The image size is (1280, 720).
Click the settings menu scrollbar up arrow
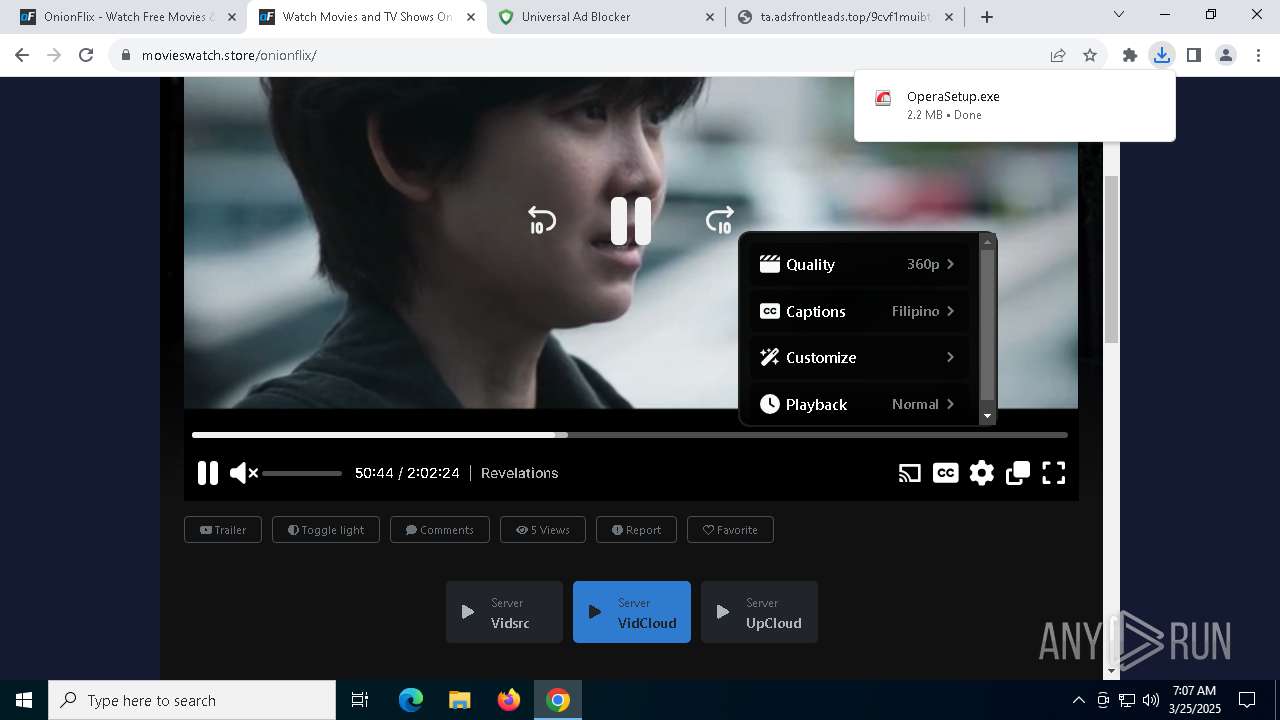coord(988,241)
